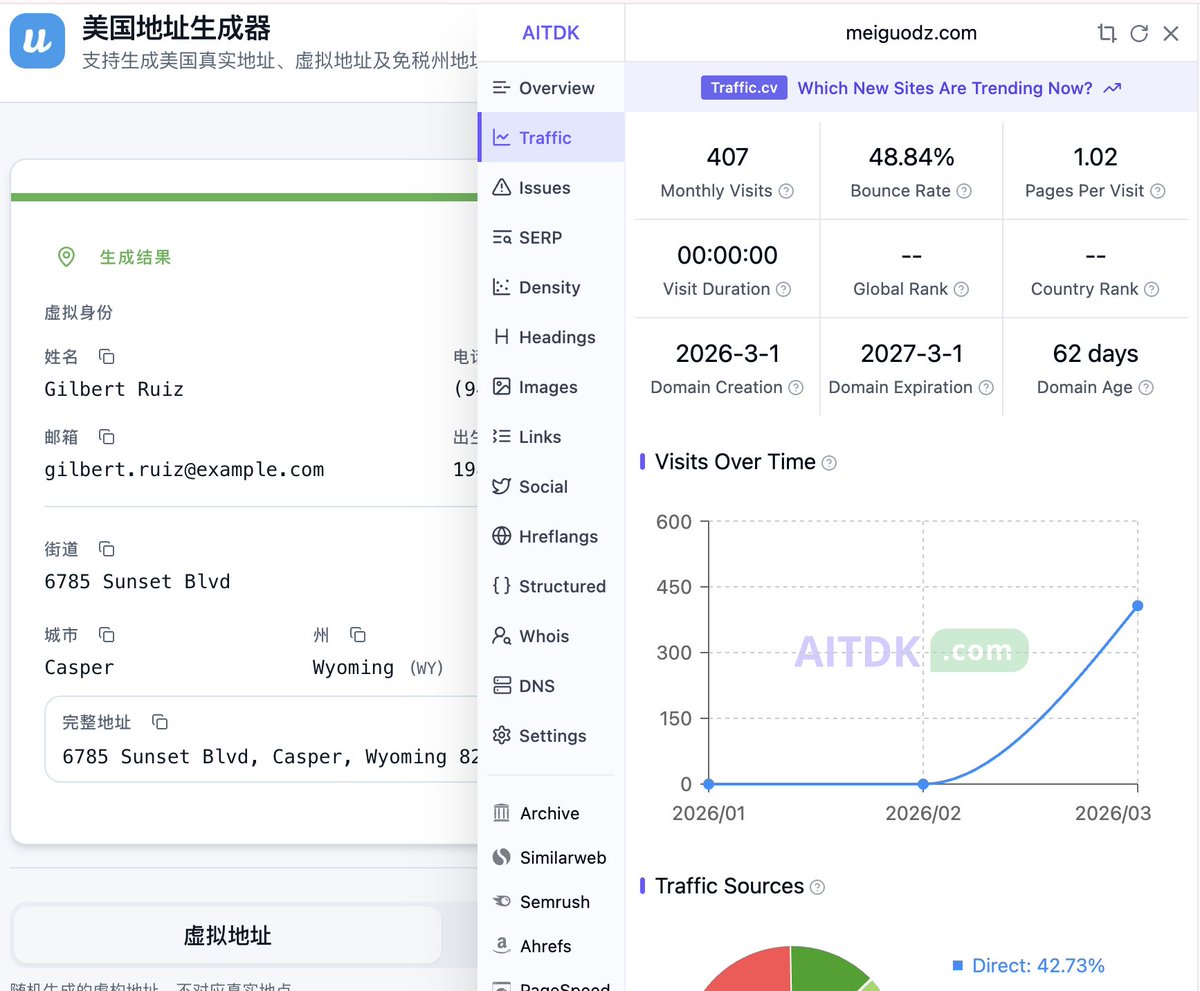Click help icon next to Visit Duration
Image resolution: width=1200 pixels, height=991 pixels.
pos(783,289)
